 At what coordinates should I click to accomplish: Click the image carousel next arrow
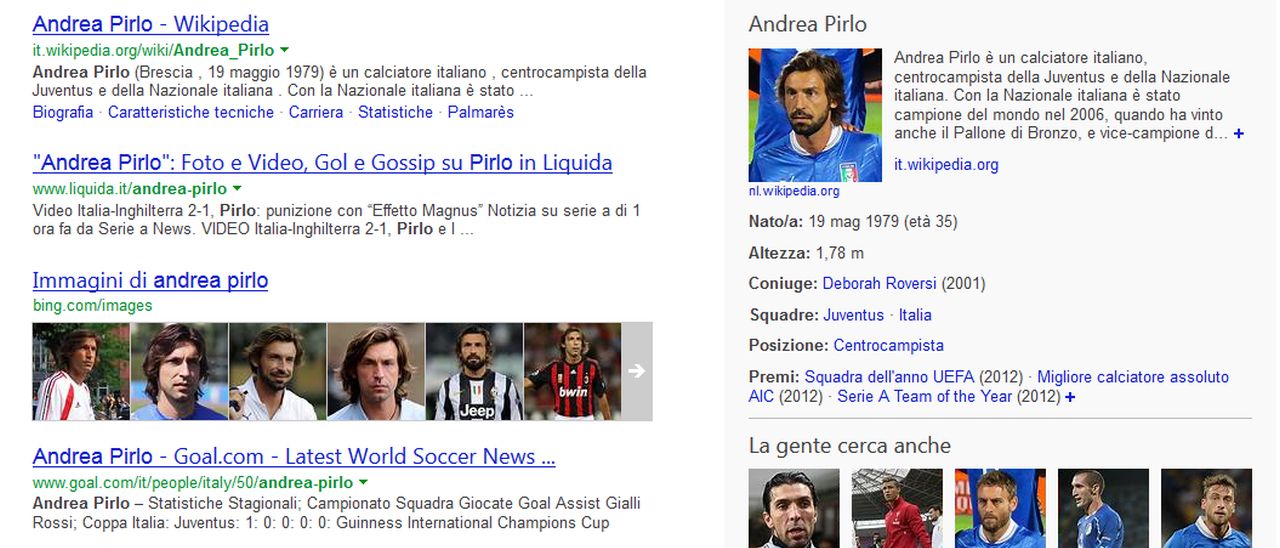tap(637, 371)
